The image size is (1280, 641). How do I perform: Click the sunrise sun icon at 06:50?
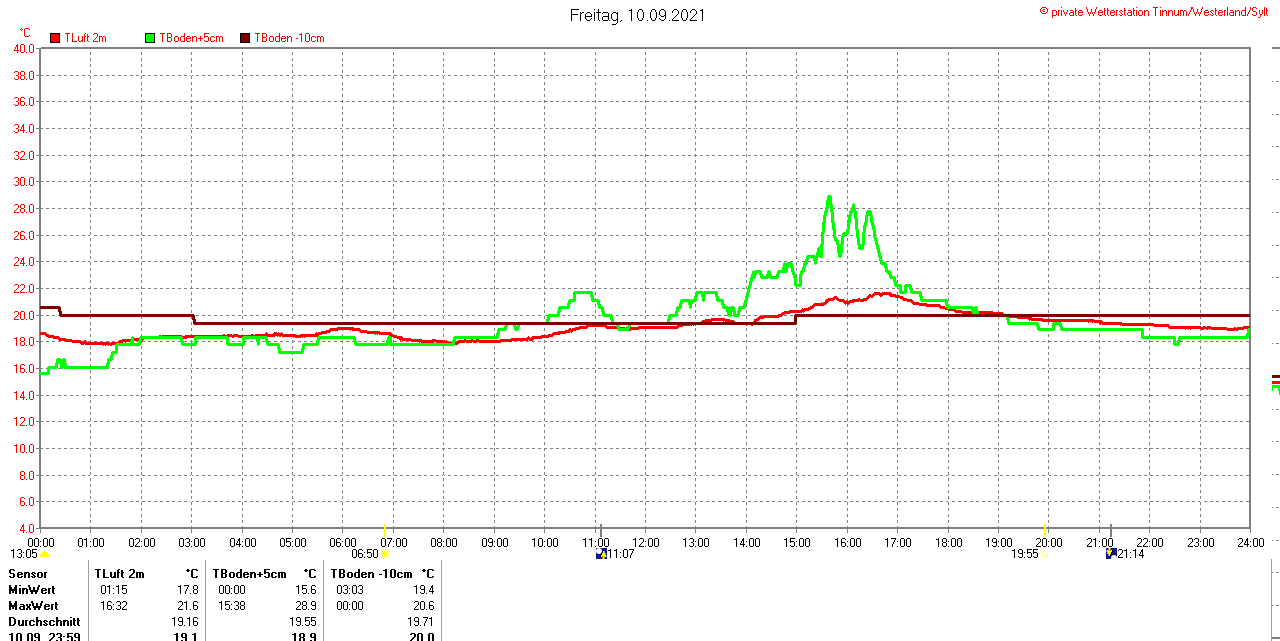(385, 554)
